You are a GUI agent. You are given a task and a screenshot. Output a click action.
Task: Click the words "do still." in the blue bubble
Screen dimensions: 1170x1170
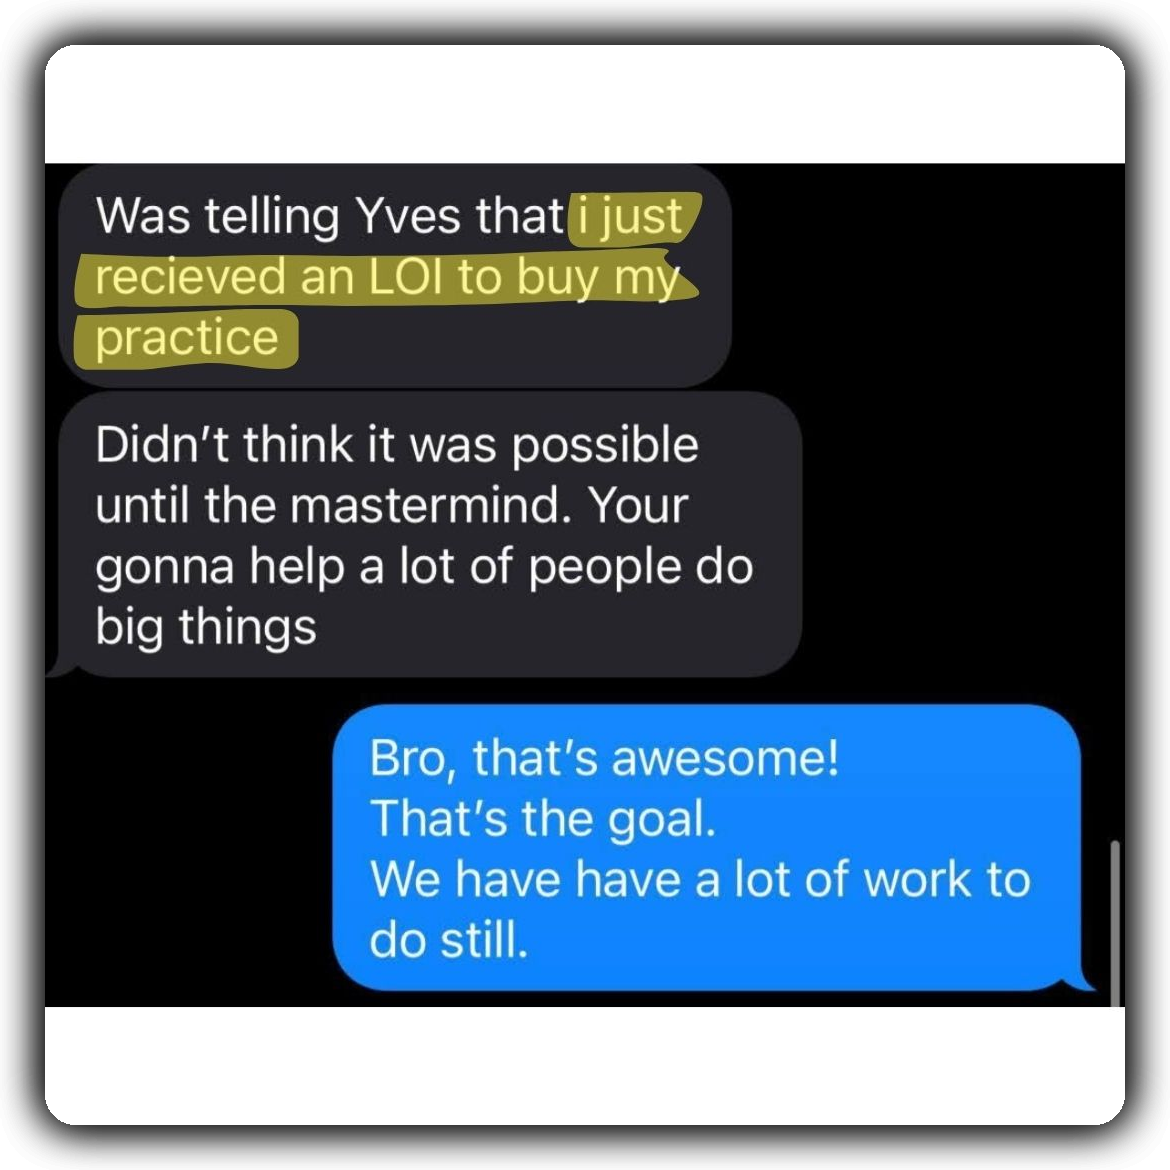tap(448, 940)
